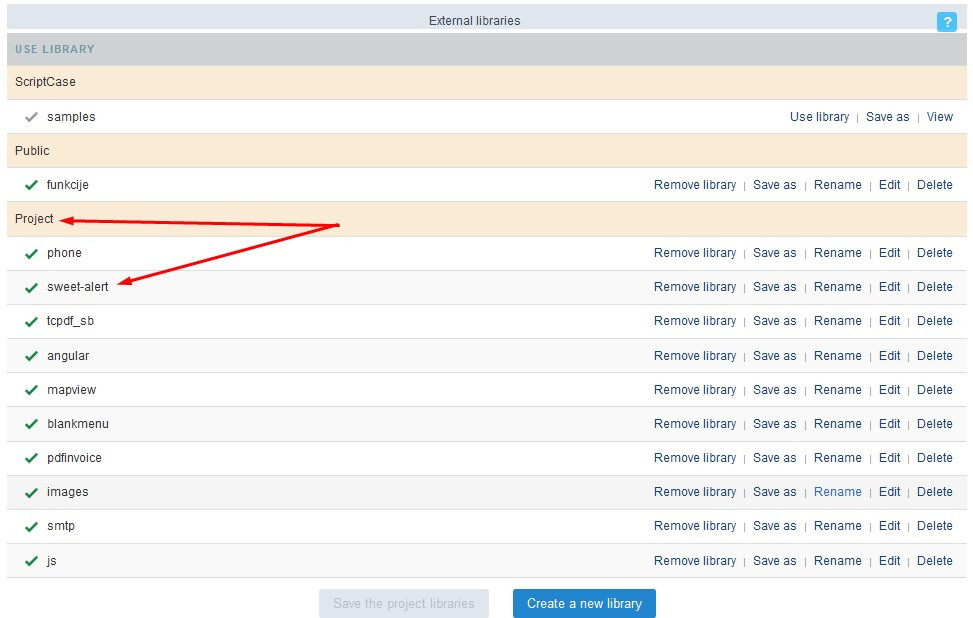Select the tcpdf_sb library name
This screenshot has height=618, width=973.
(70, 321)
